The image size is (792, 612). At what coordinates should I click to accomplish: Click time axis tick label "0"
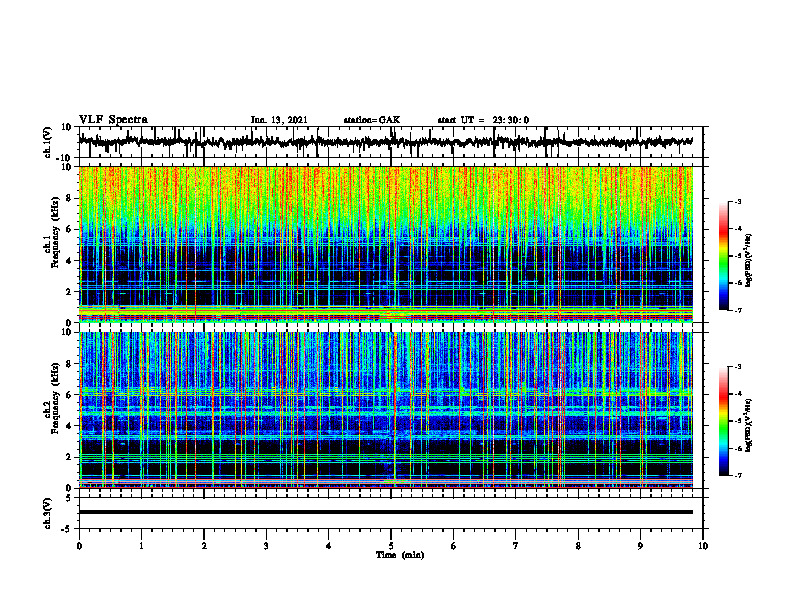tap(79, 546)
